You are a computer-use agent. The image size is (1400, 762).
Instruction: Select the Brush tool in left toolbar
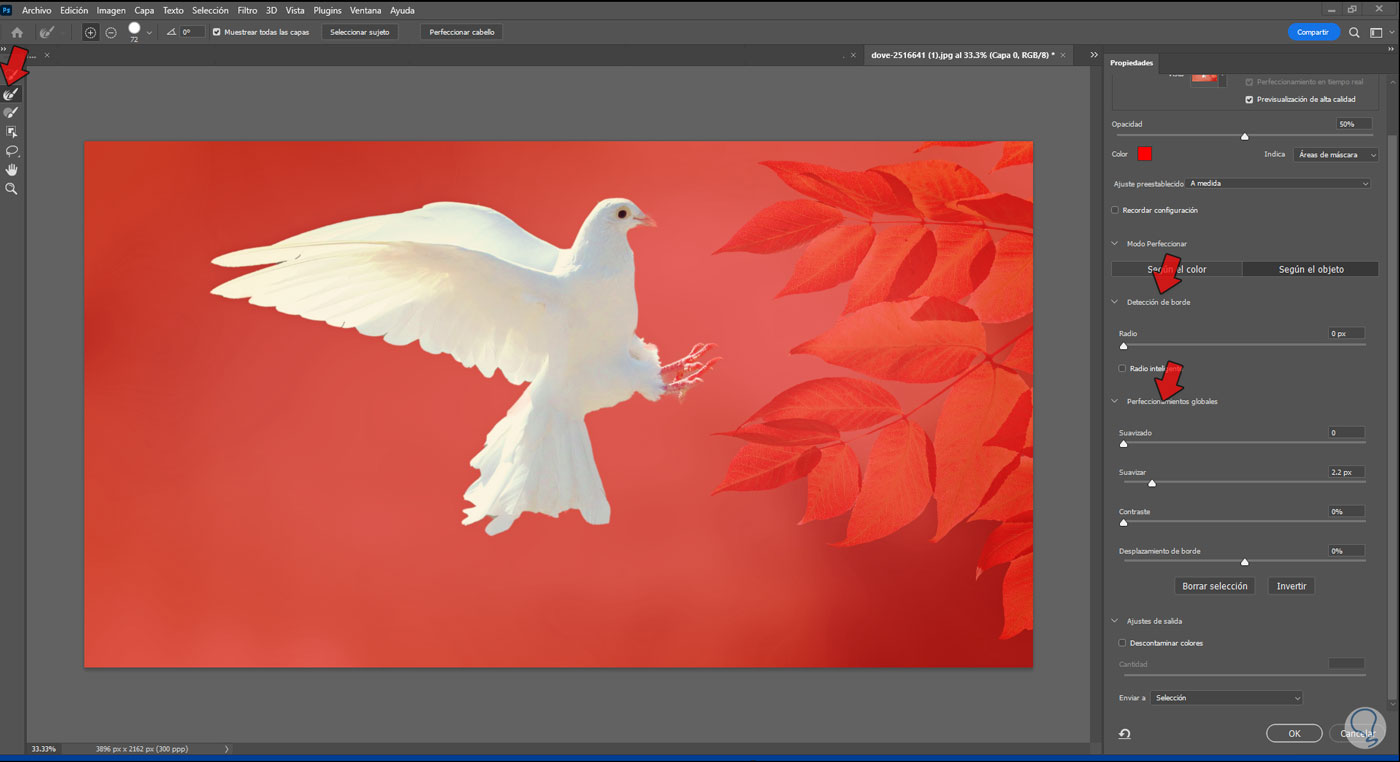(12, 113)
